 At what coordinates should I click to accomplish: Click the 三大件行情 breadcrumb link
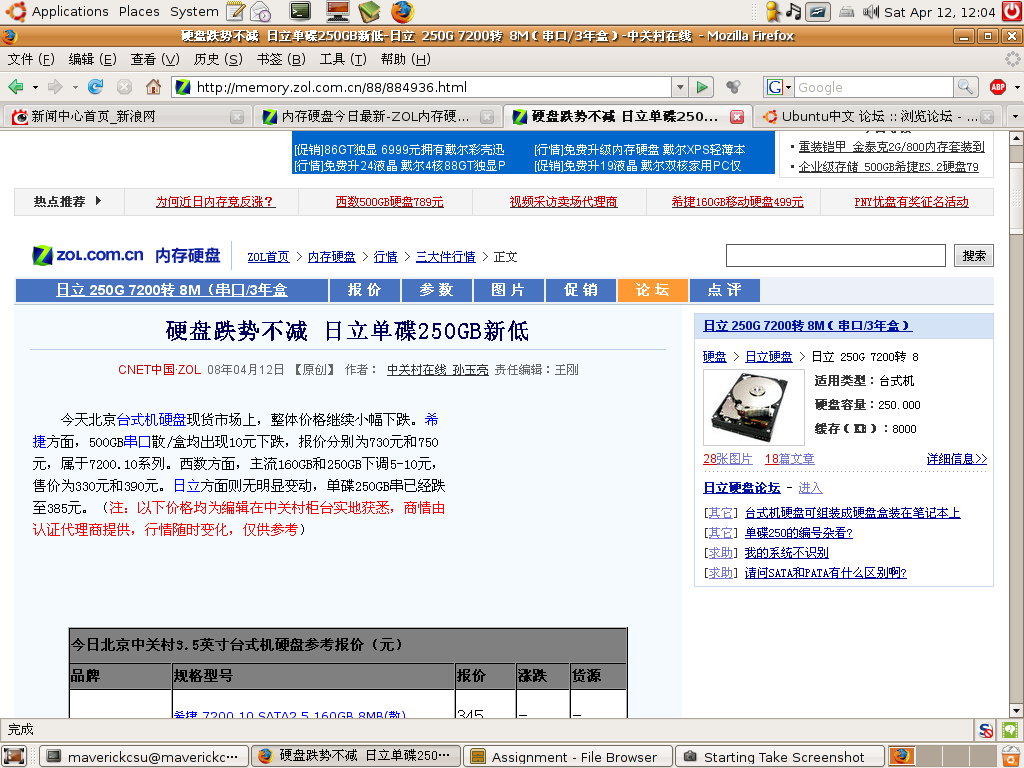(446, 257)
